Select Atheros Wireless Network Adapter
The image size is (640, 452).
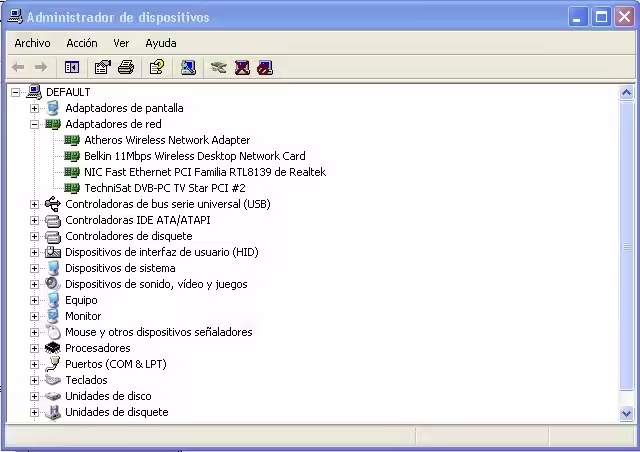pos(167,140)
